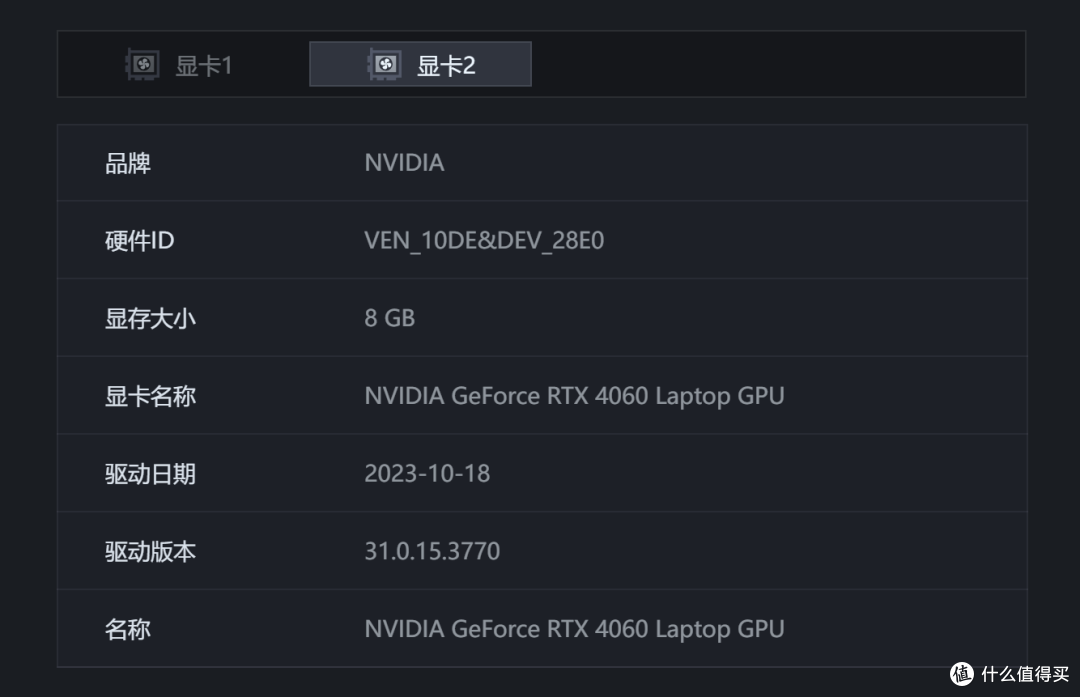
Task: Select the 驱动日期 value 2023-10-18
Action: click(427, 473)
